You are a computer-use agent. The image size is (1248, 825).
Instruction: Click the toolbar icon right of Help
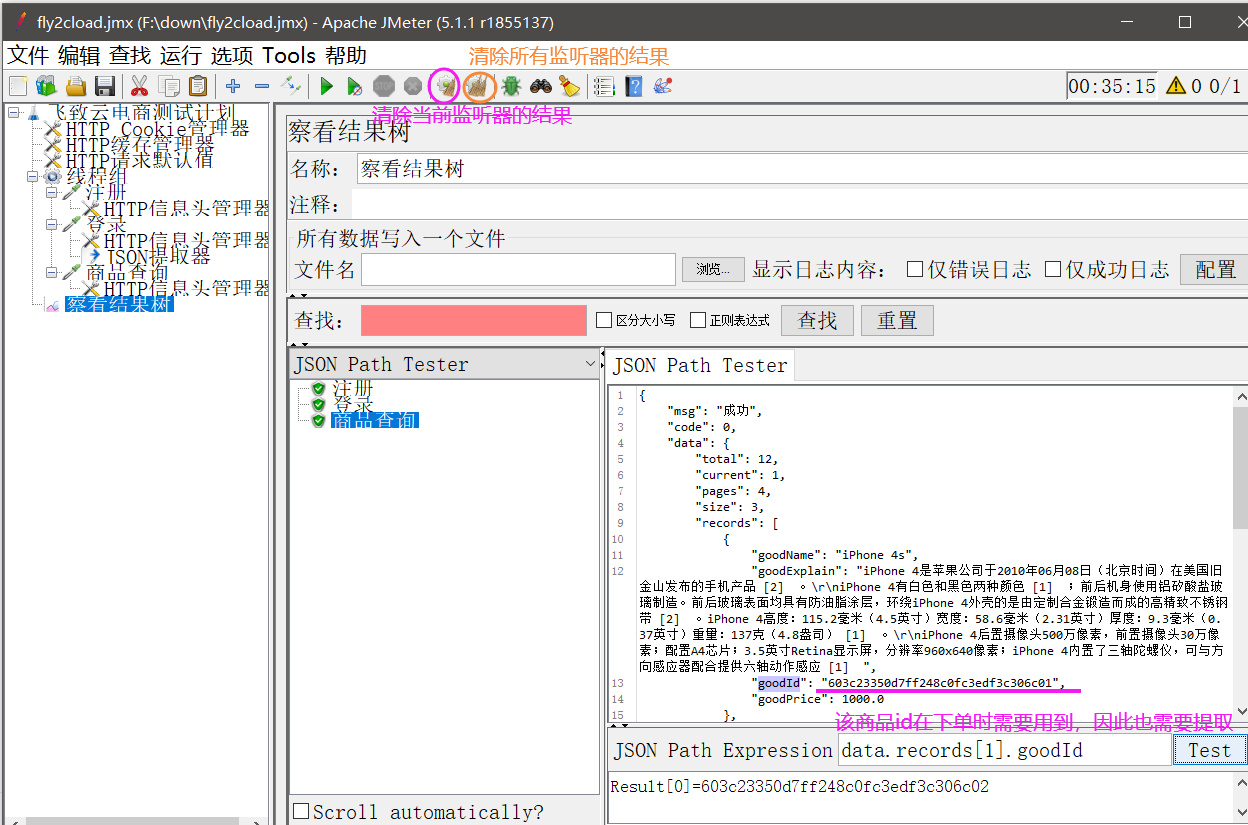tap(662, 86)
